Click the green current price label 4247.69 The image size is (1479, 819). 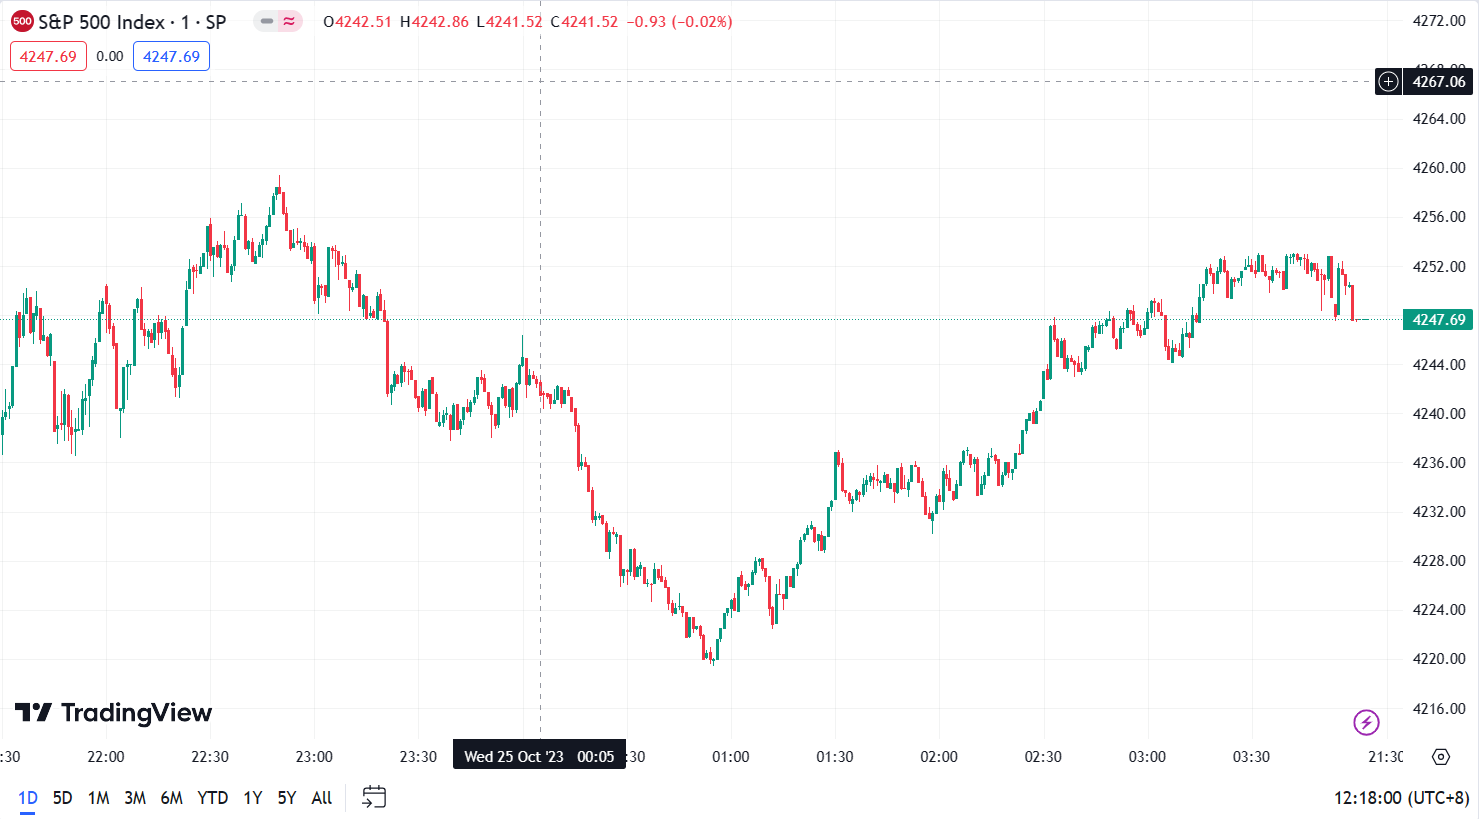[1438, 320]
